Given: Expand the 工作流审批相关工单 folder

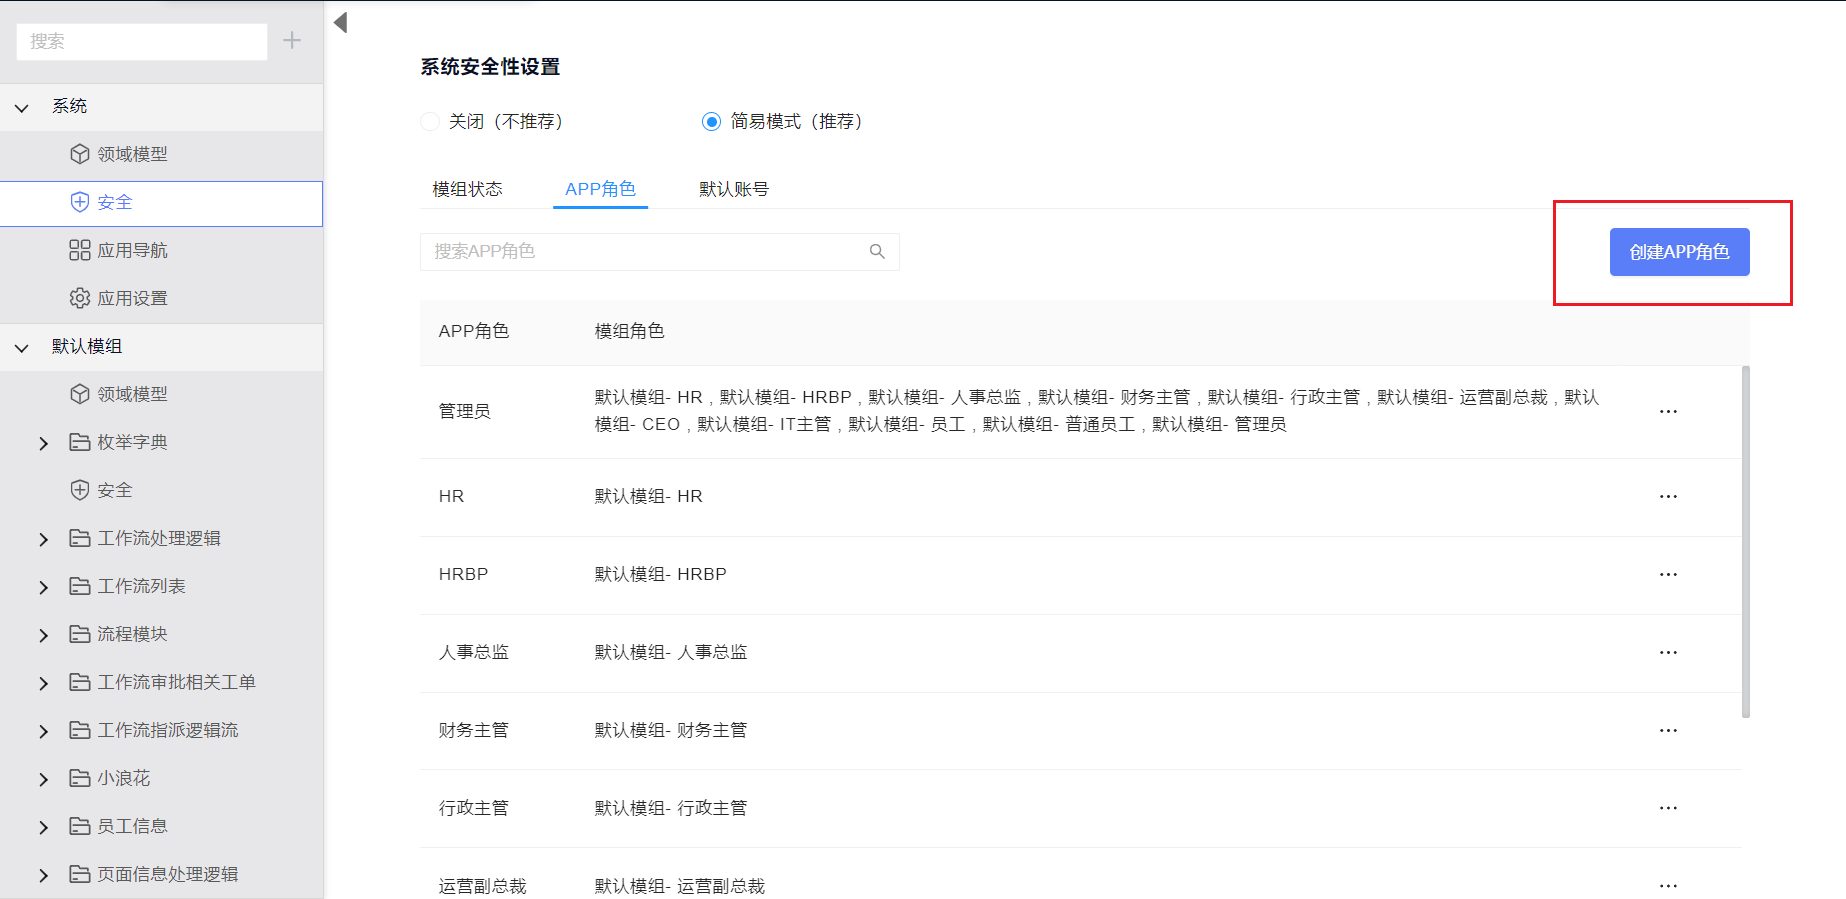Looking at the screenshot, I should 43,683.
